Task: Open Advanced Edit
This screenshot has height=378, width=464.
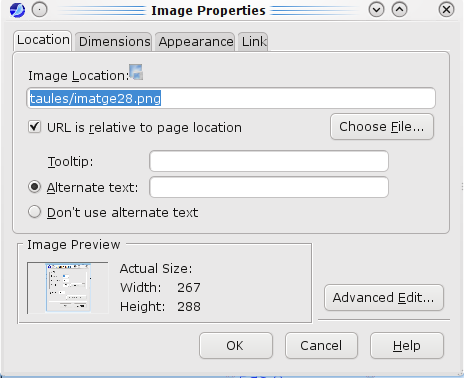Action: pyautogui.click(x=384, y=298)
